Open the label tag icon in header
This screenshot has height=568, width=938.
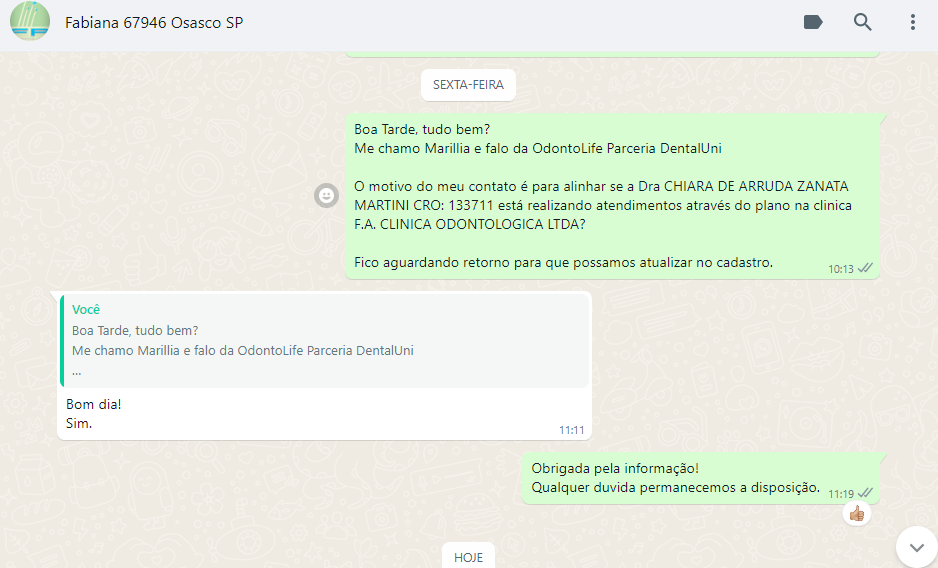click(x=813, y=22)
